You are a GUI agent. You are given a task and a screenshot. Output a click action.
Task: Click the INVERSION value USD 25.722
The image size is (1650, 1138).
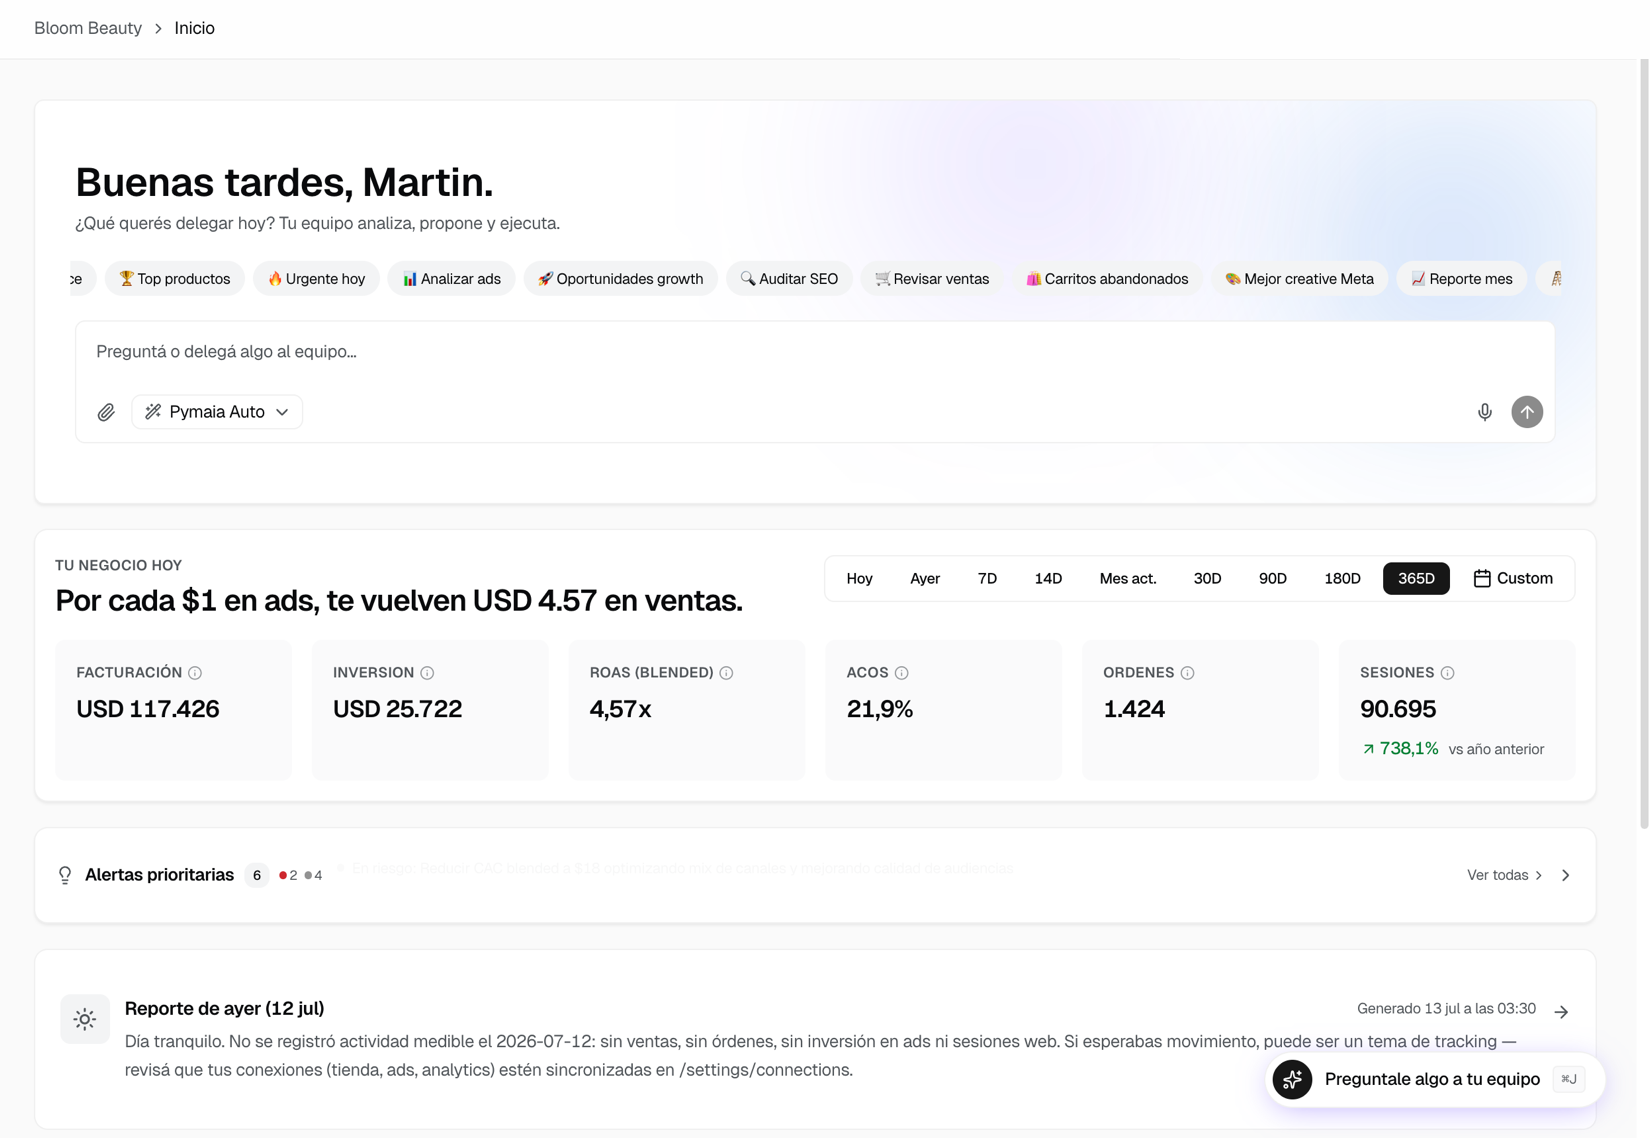pos(397,709)
